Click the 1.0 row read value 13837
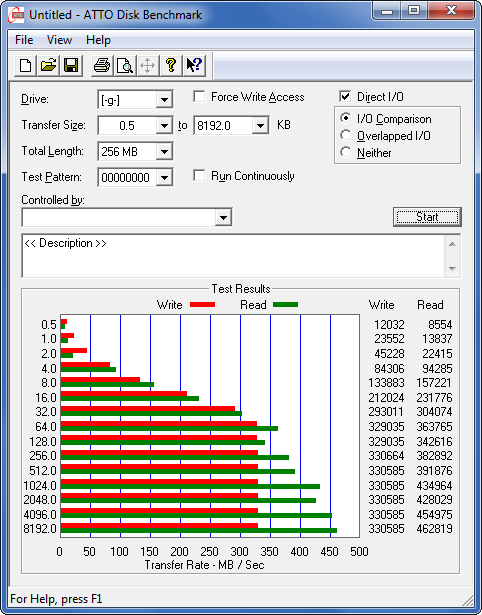482x615 pixels. 437,339
